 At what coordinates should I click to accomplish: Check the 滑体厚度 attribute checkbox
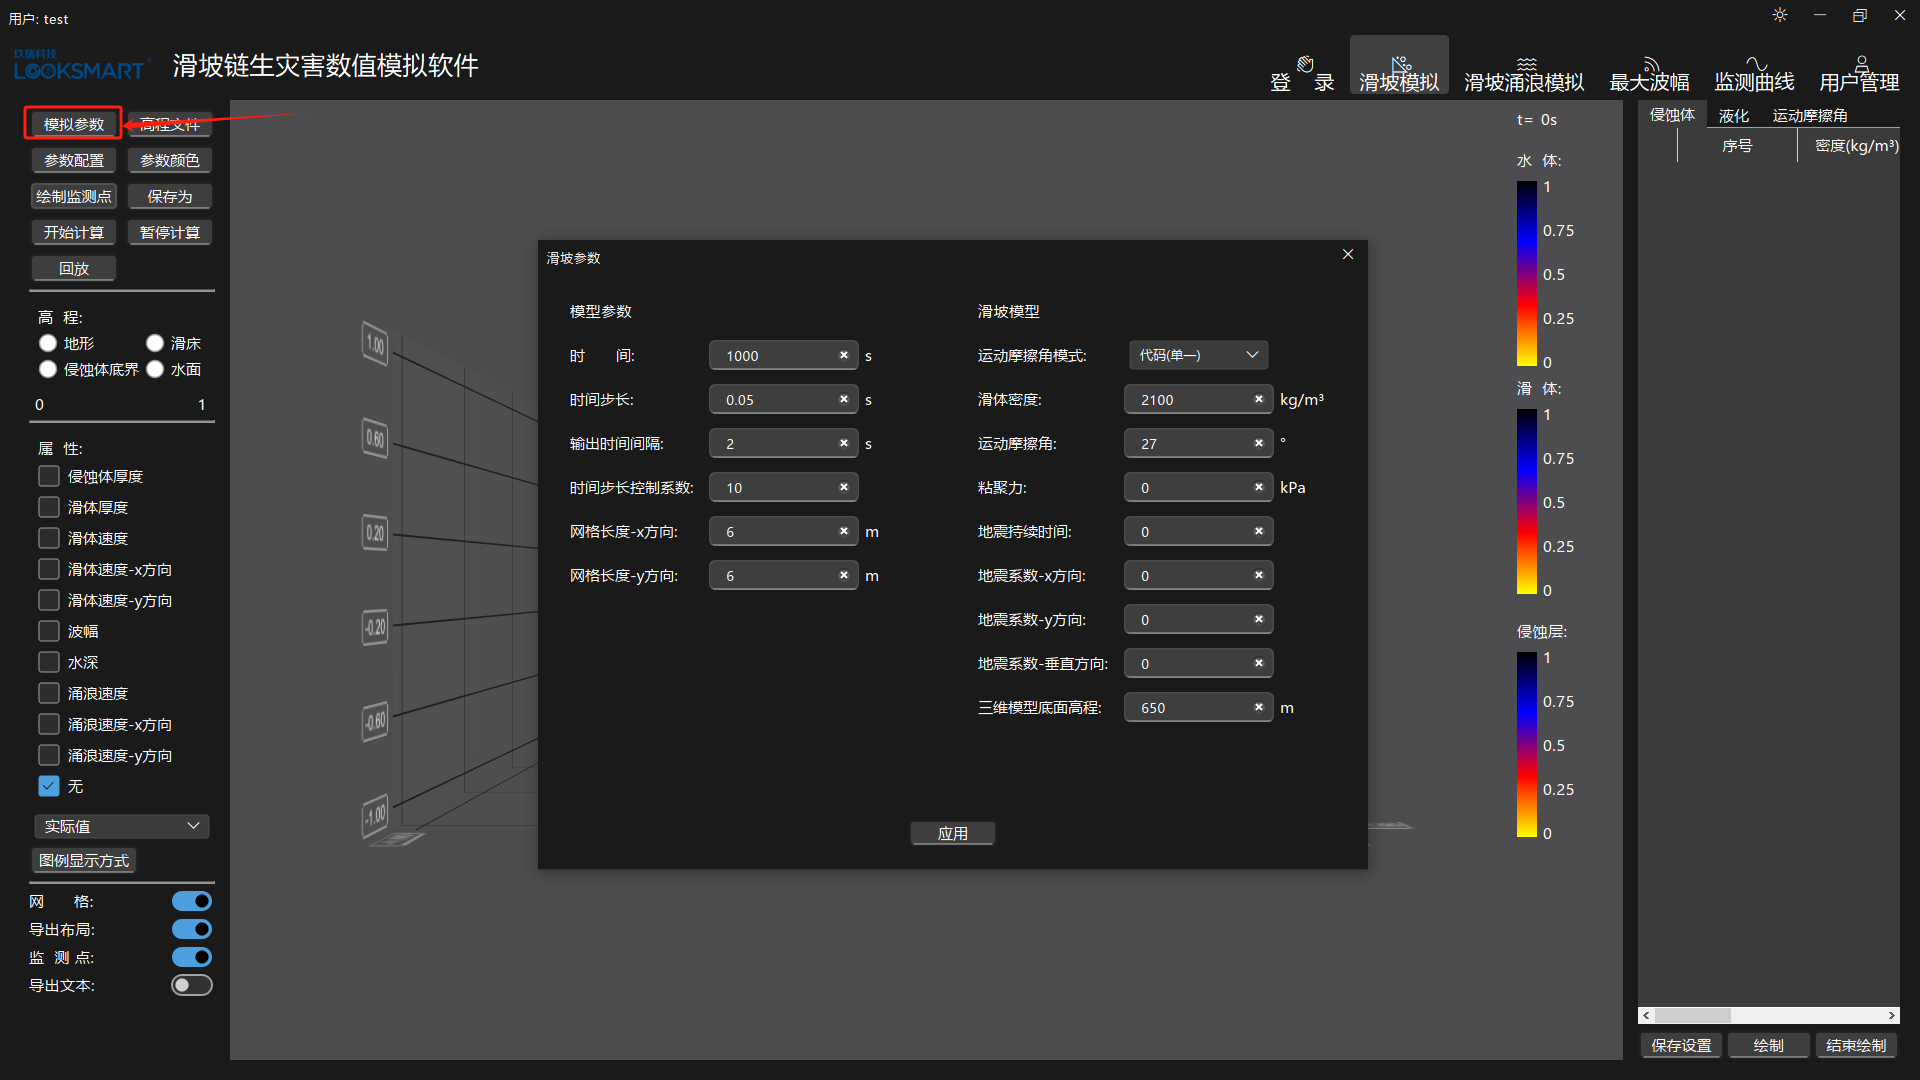pyautogui.click(x=49, y=507)
